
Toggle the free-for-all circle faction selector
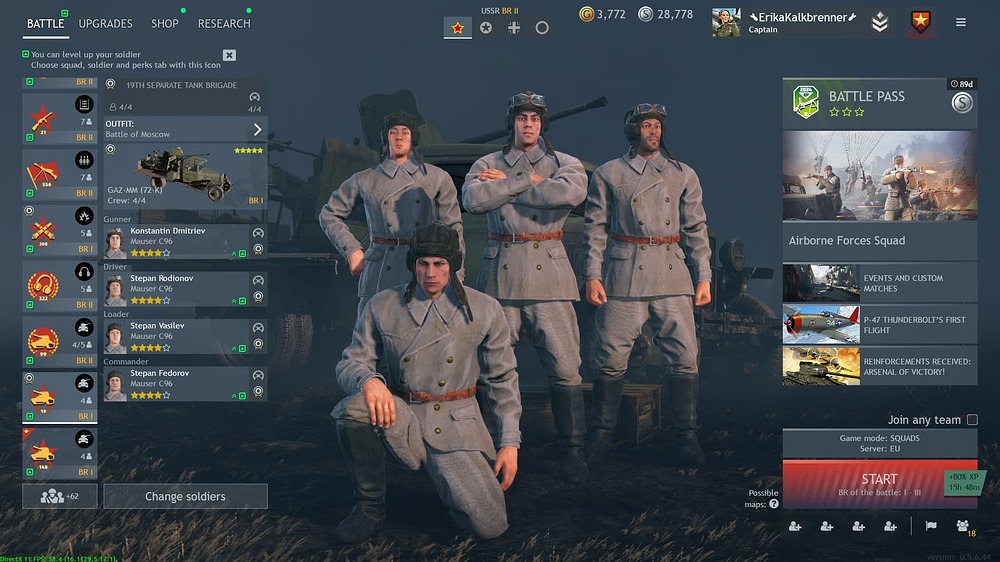click(x=541, y=27)
